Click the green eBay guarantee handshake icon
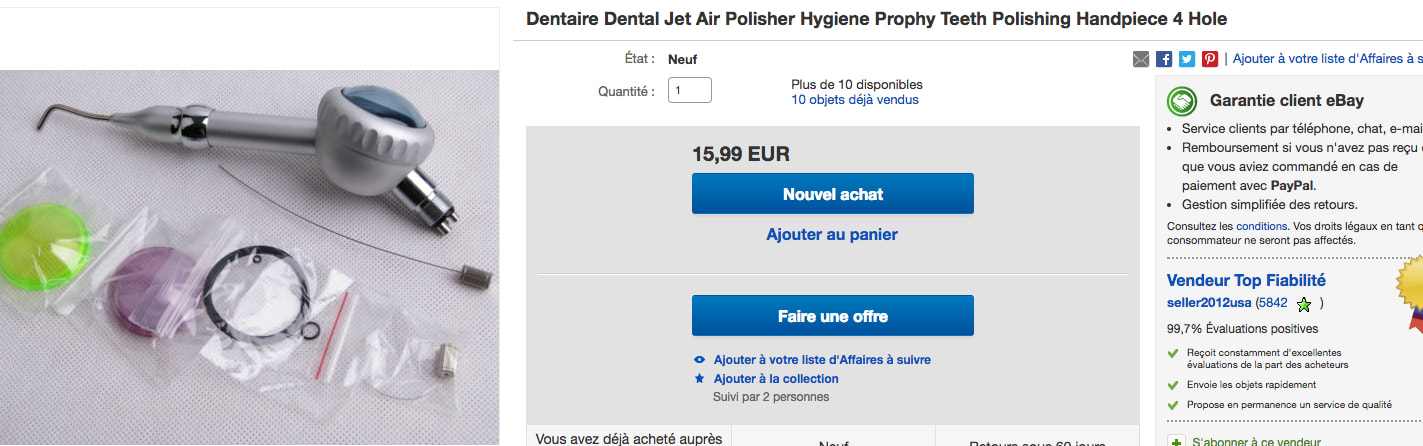This screenshot has height=446, width=1423. click(x=1183, y=101)
